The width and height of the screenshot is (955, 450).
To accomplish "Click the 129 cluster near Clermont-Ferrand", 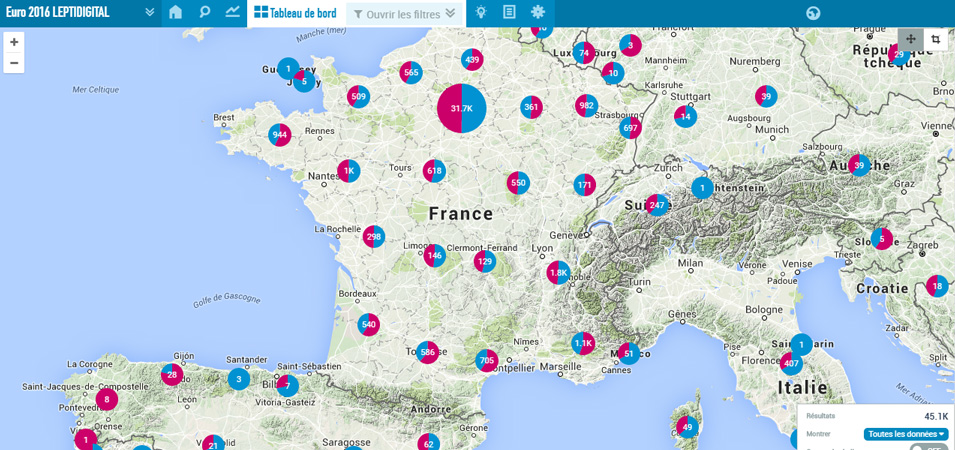I will pyautogui.click(x=485, y=261).
